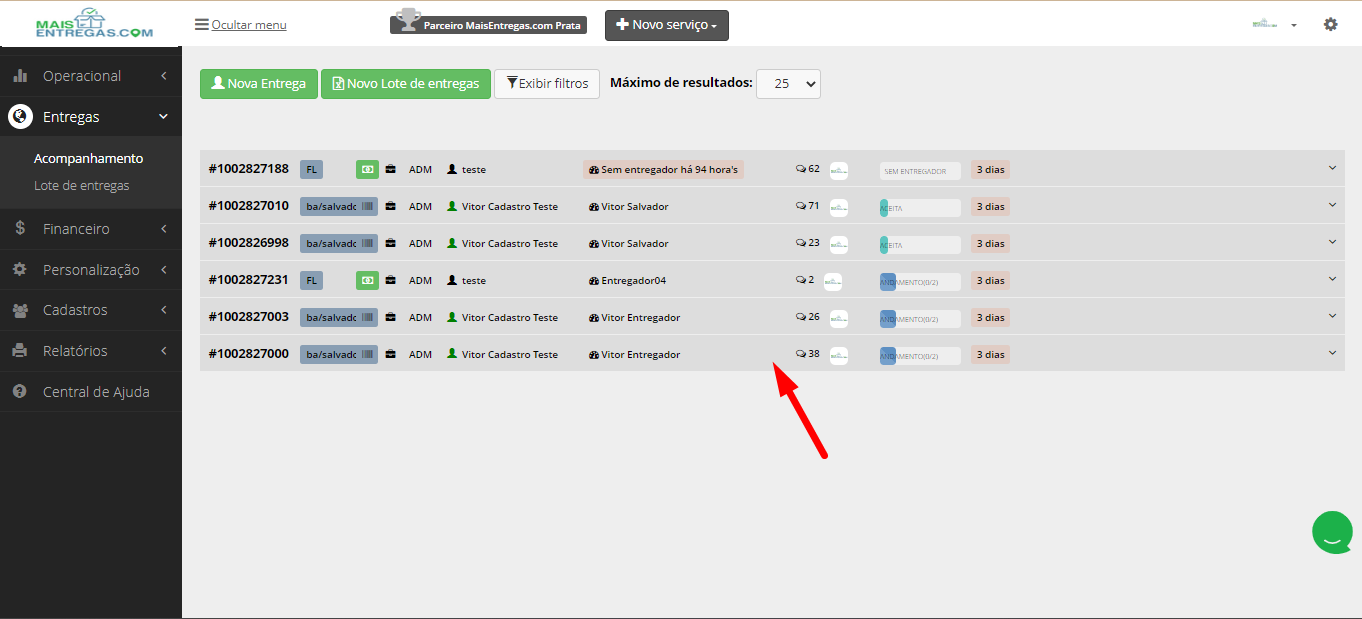Image resolution: width=1362 pixels, height=619 pixels.
Task: Open the Novo serviço dropdown
Action: 667,25
